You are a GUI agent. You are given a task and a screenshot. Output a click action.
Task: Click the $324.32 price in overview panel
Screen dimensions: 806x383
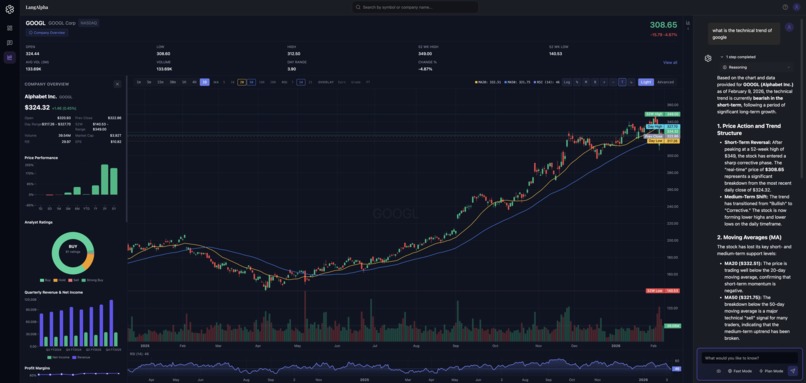coord(37,108)
